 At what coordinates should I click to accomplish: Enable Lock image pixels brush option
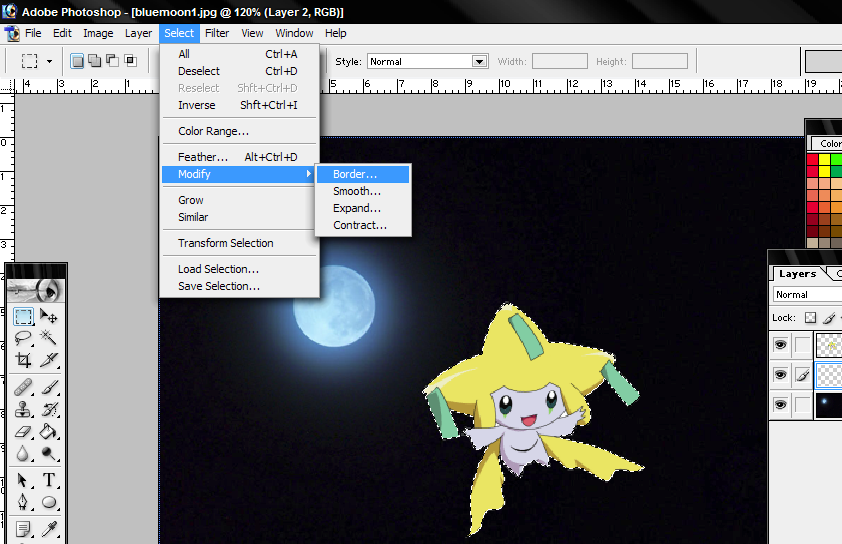click(x=830, y=317)
